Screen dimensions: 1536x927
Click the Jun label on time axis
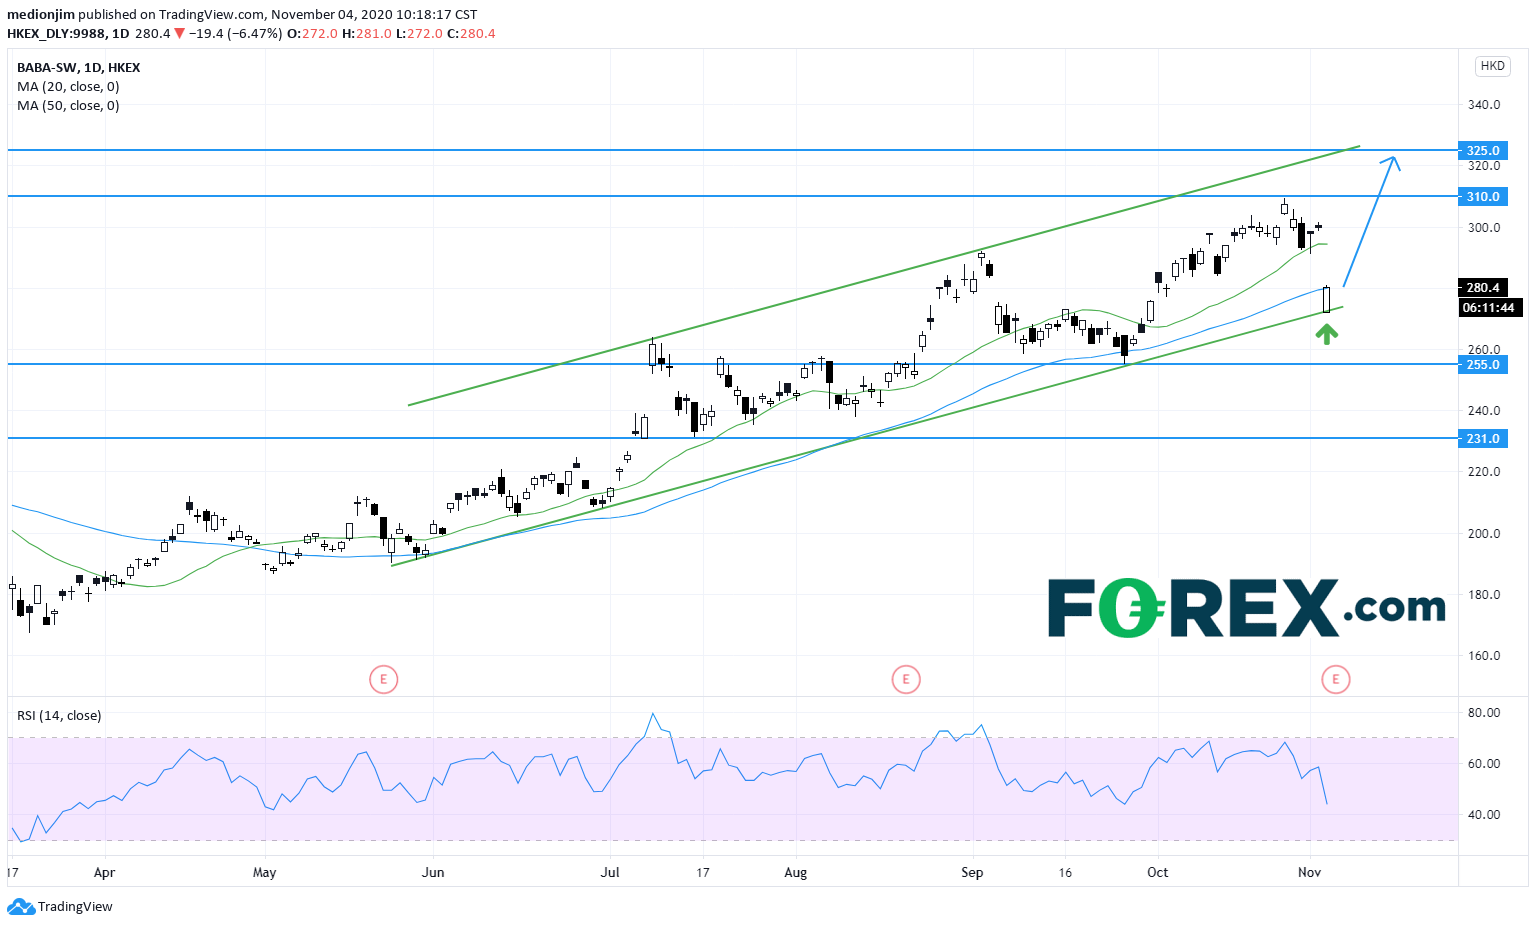pos(433,873)
